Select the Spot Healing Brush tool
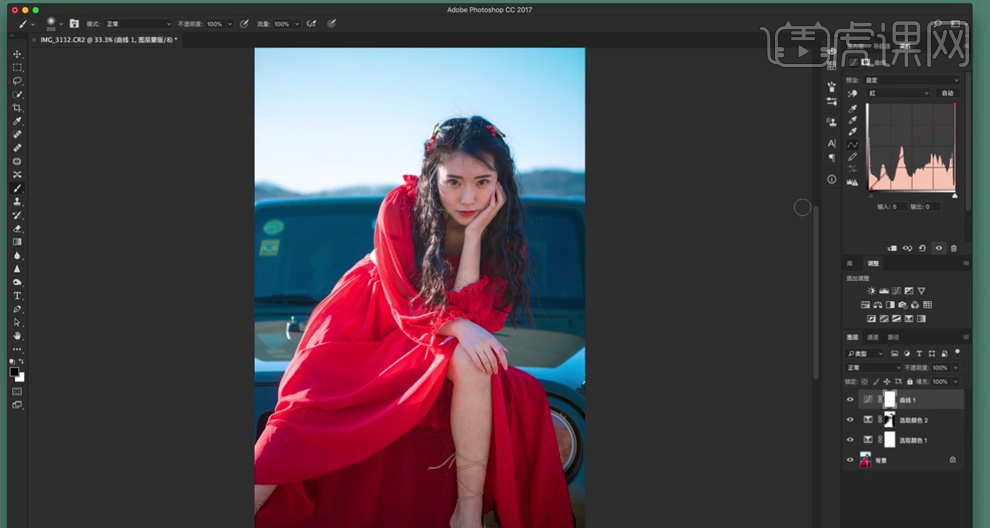Image resolution: width=990 pixels, height=528 pixels. pyautogui.click(x=17, y=135)
